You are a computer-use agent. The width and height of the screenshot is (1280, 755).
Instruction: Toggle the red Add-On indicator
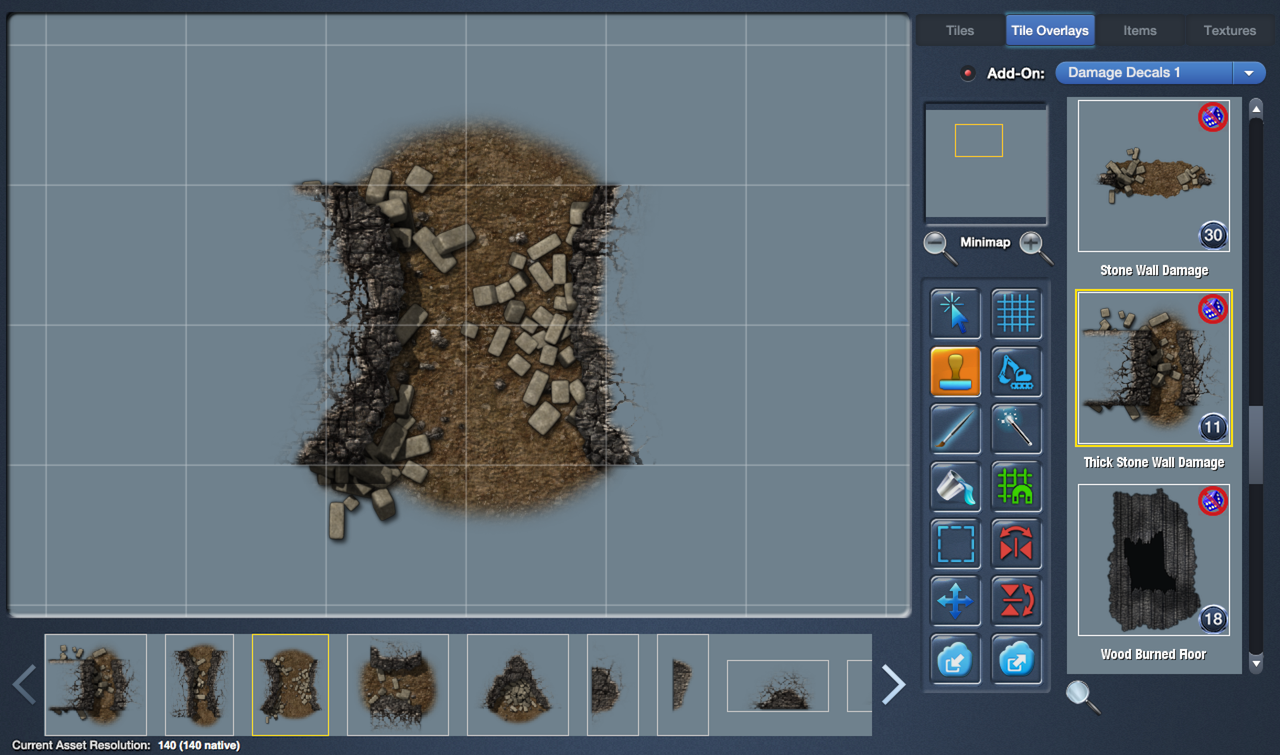967,73
